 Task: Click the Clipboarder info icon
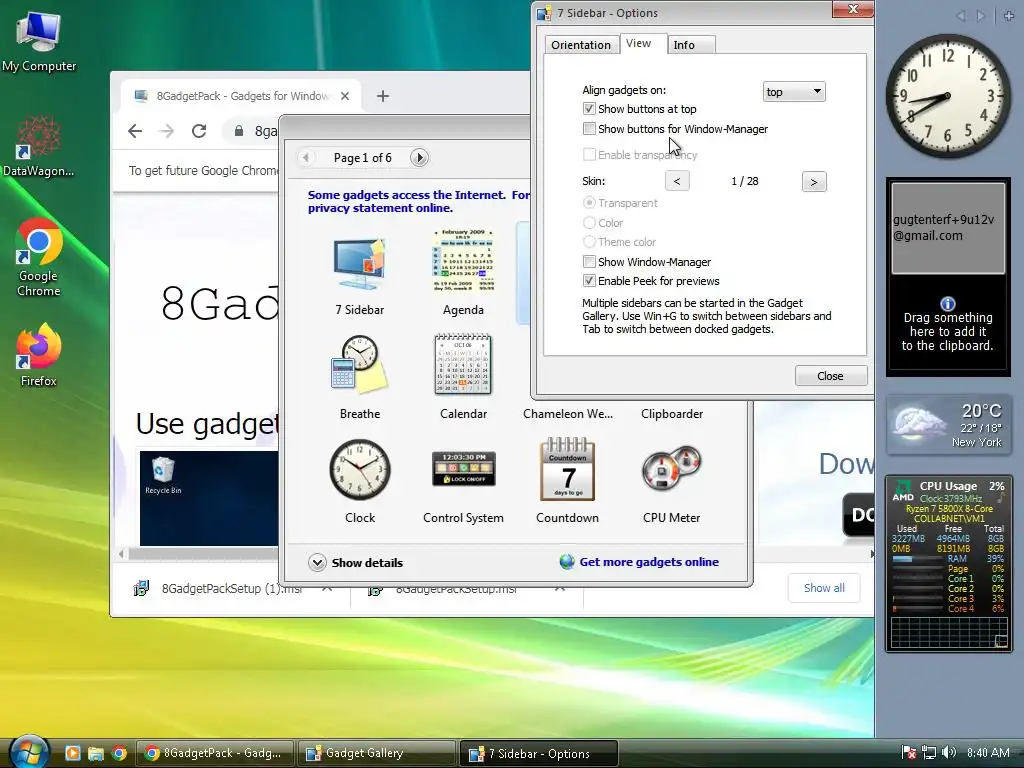pos(948,304)
